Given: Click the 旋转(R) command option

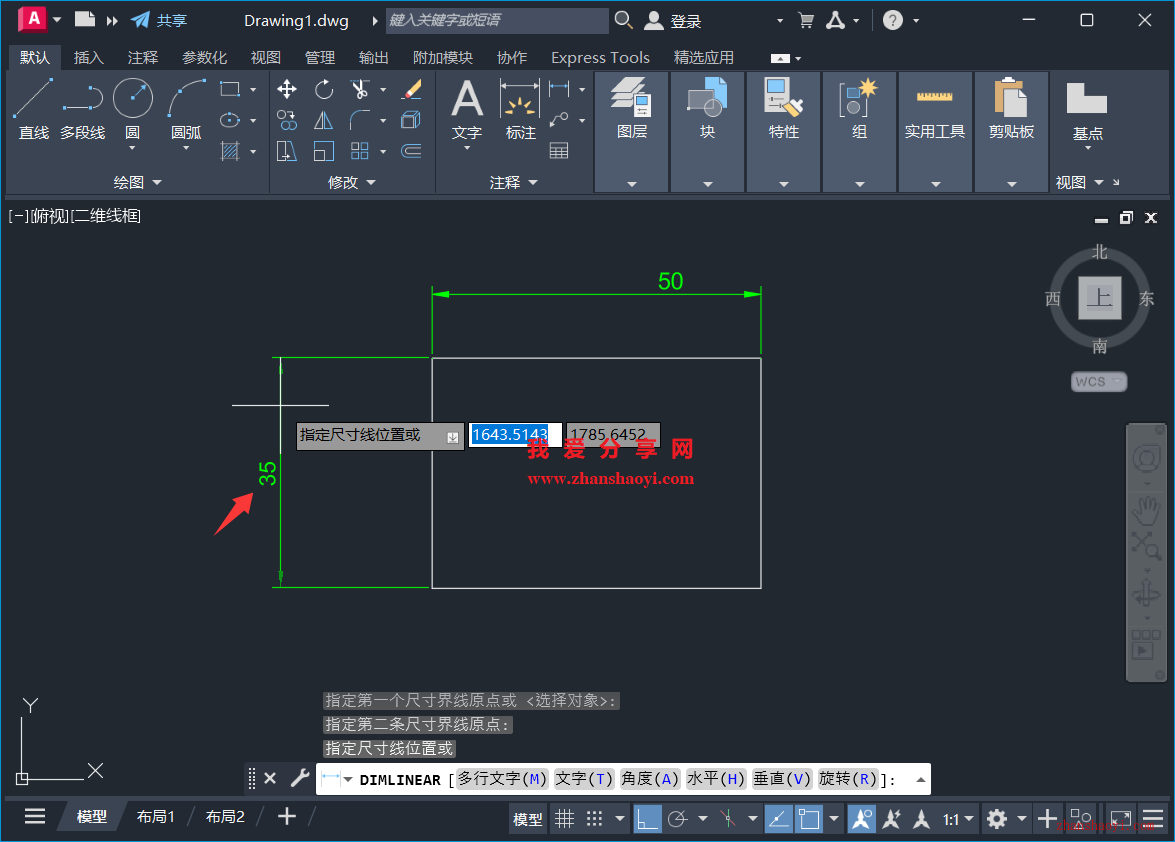Looking at the screenshot, I should click(847, 780).
